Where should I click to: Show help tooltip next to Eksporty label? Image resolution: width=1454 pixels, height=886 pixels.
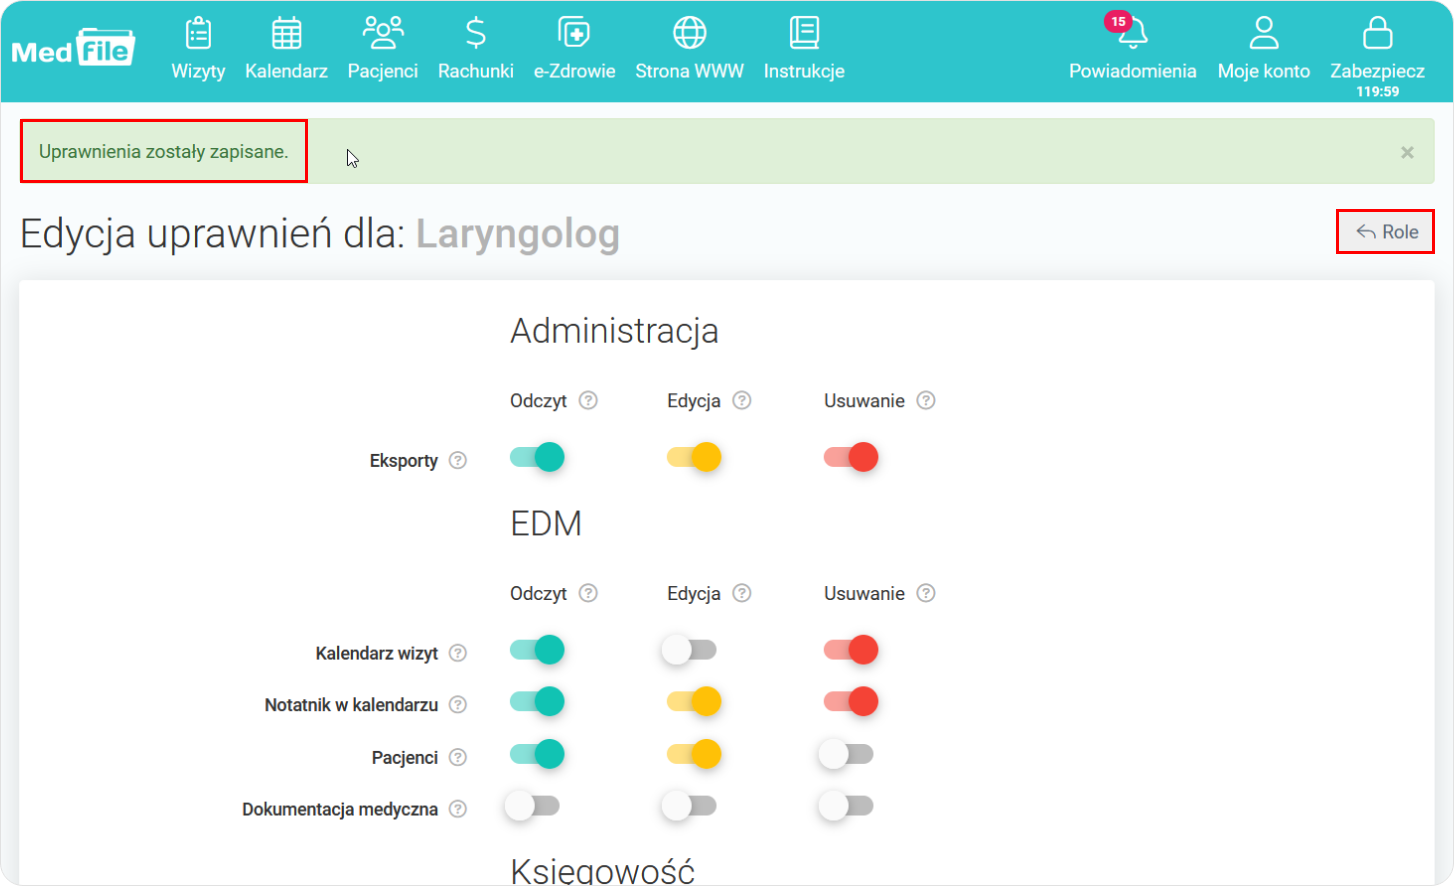point(458,460)
